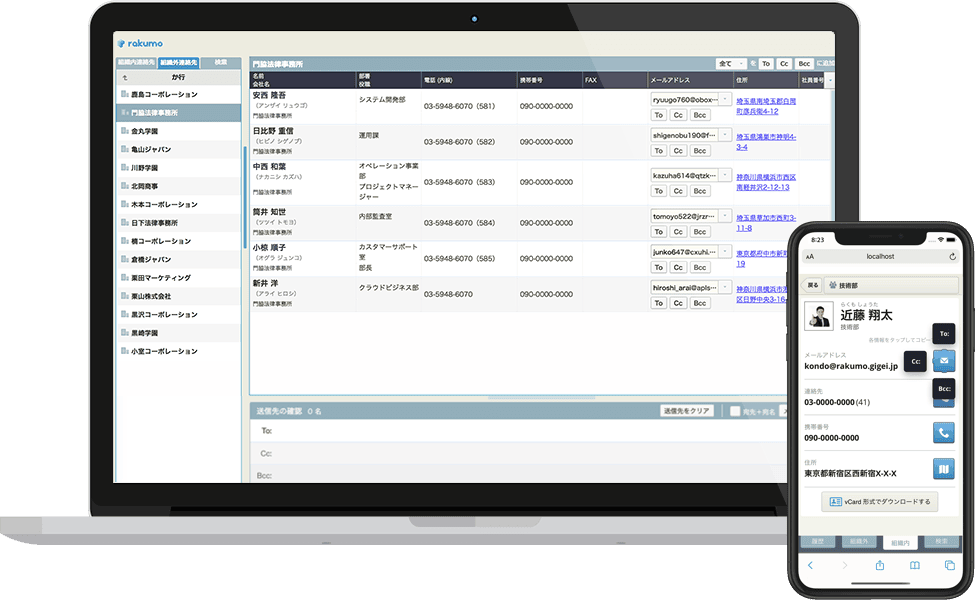
Task: Click 送信先をクリア button
Action: (686, 411)
